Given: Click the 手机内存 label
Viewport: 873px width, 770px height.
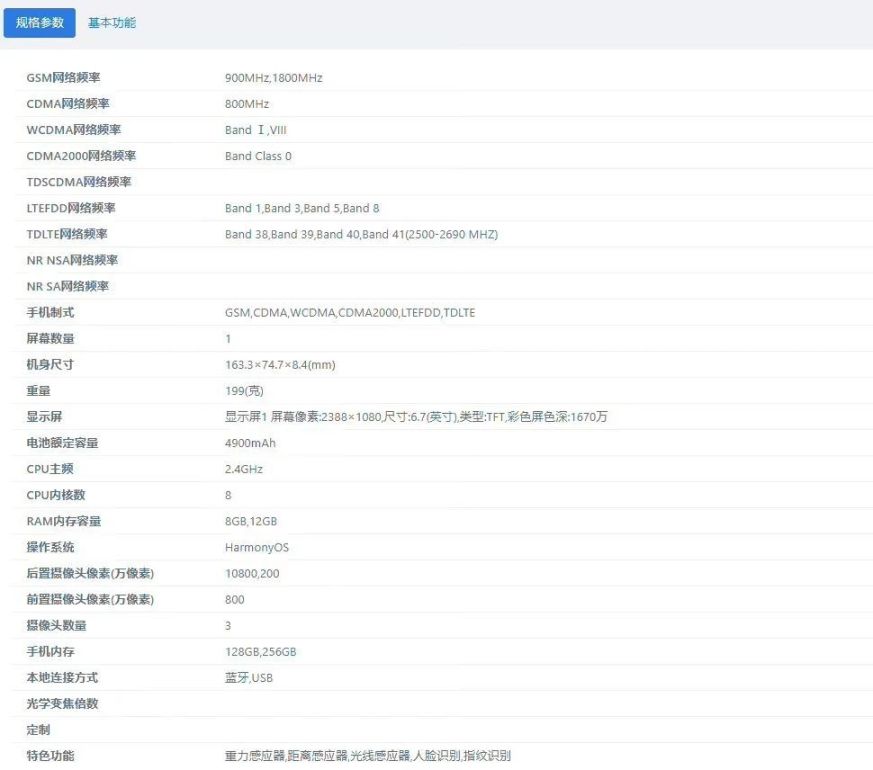Looking at the screenshot, I should (50, 652).
